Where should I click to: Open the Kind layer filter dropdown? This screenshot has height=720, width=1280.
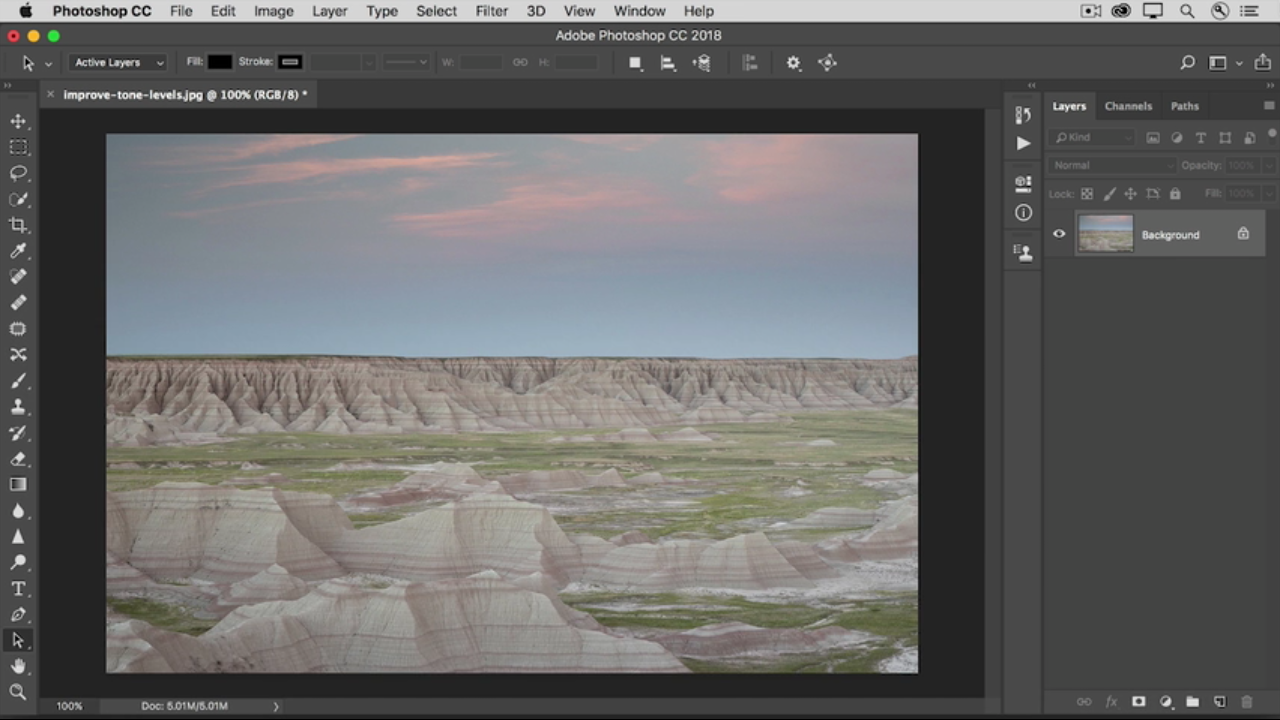pos(1092,137)
